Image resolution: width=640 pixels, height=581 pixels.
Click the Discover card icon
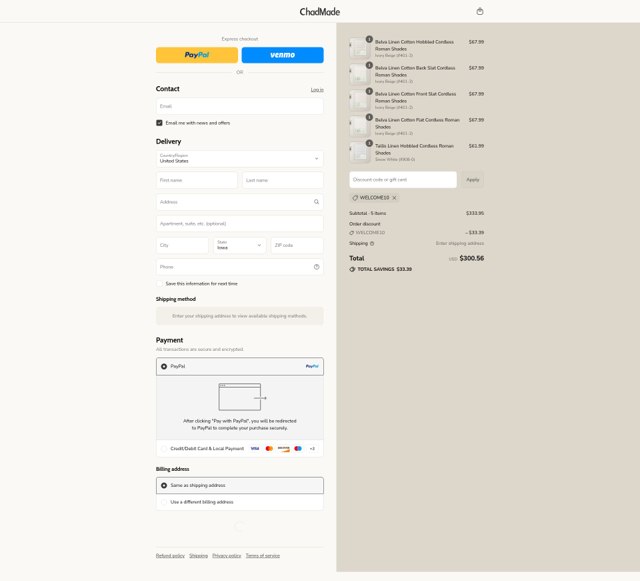(x=284, y=448)
